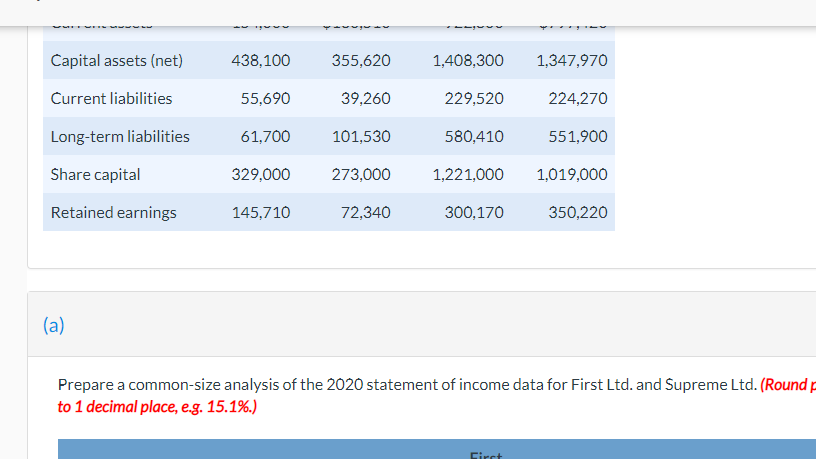Click the value 224,270 in Current liabilities row
The width and height of the screenshot is (816, 459).
click(x=578, y=98)
